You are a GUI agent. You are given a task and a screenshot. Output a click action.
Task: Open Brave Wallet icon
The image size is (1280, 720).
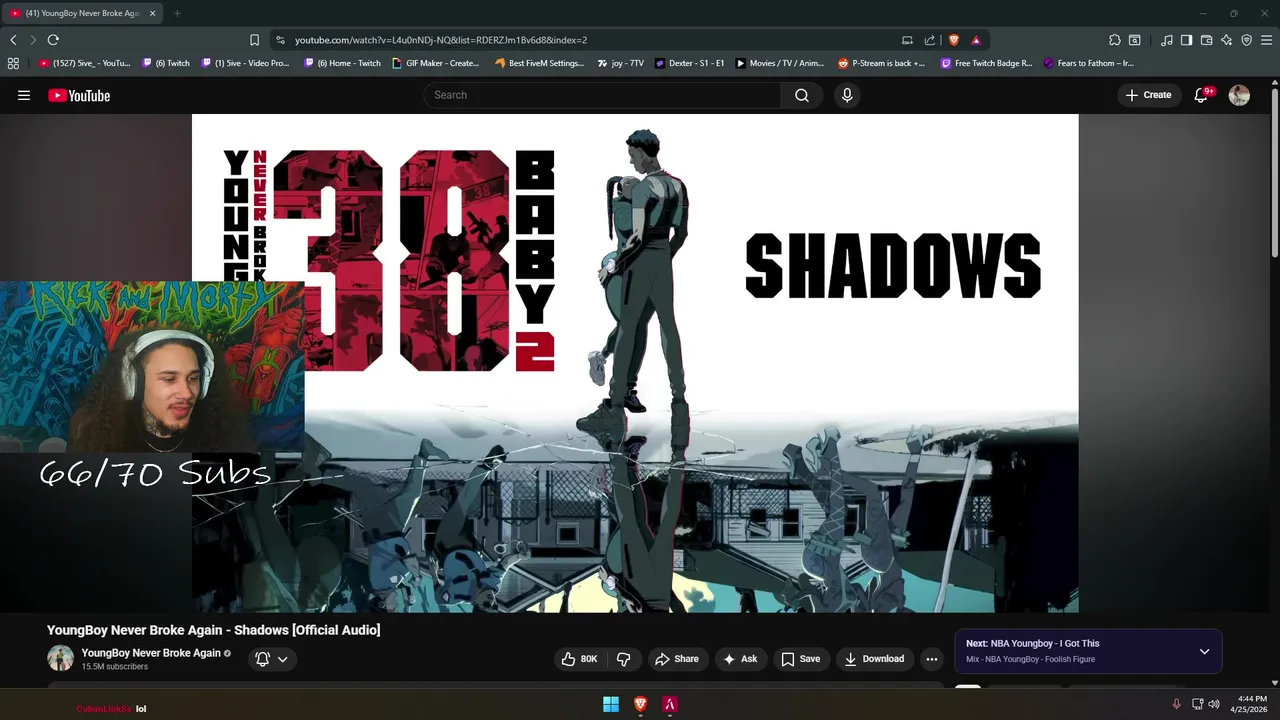coord(1206,40)
